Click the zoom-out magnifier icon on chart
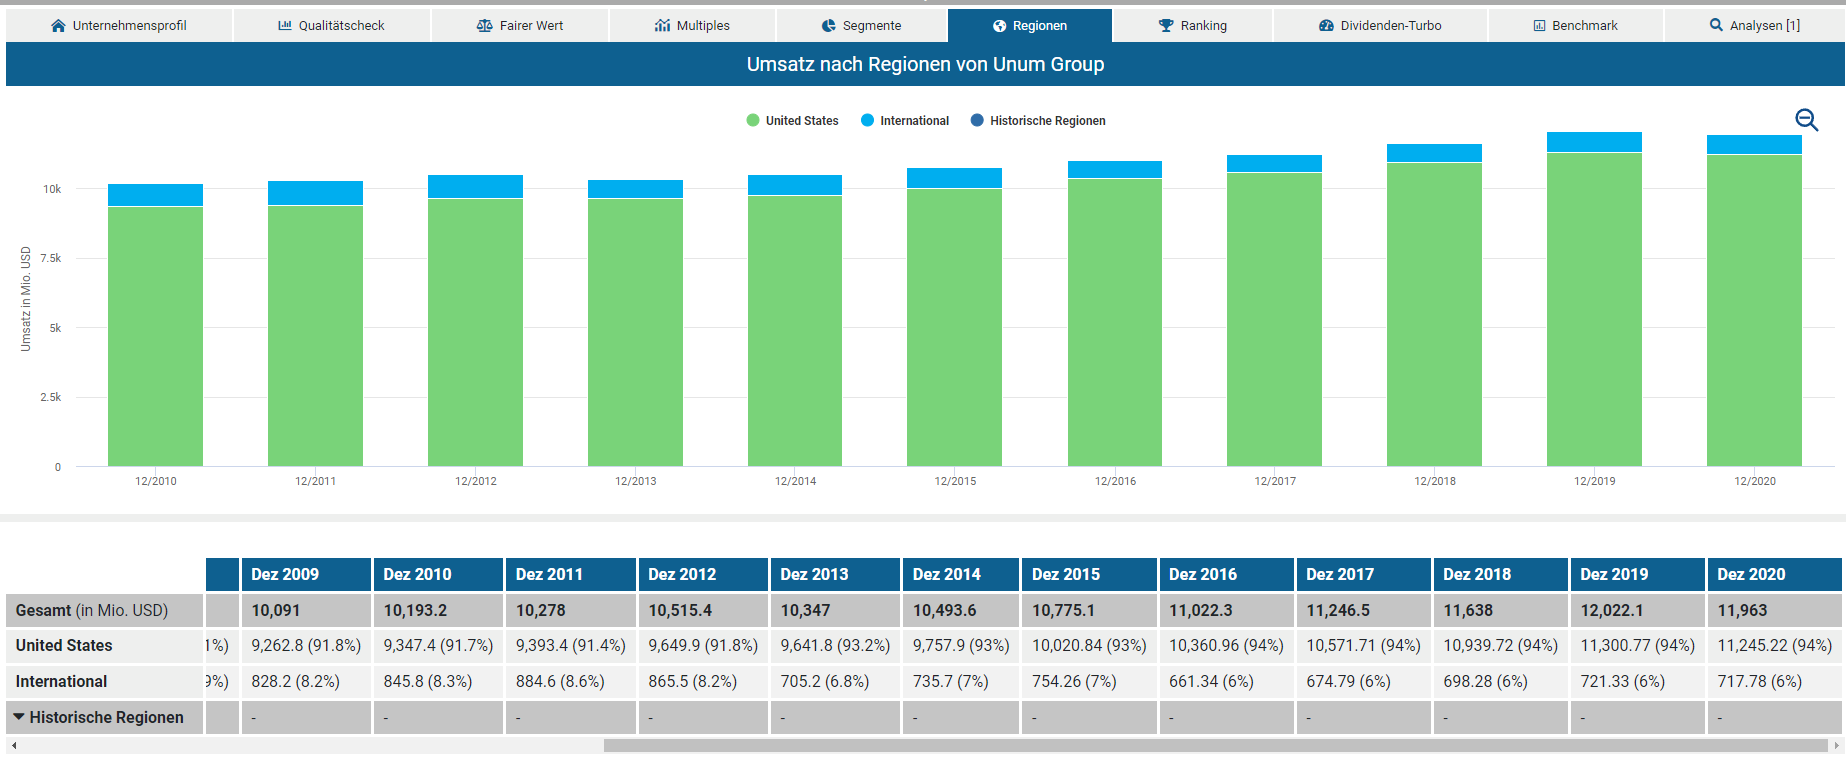This screenshot has width=1846, height=761. click(1806, 120)
